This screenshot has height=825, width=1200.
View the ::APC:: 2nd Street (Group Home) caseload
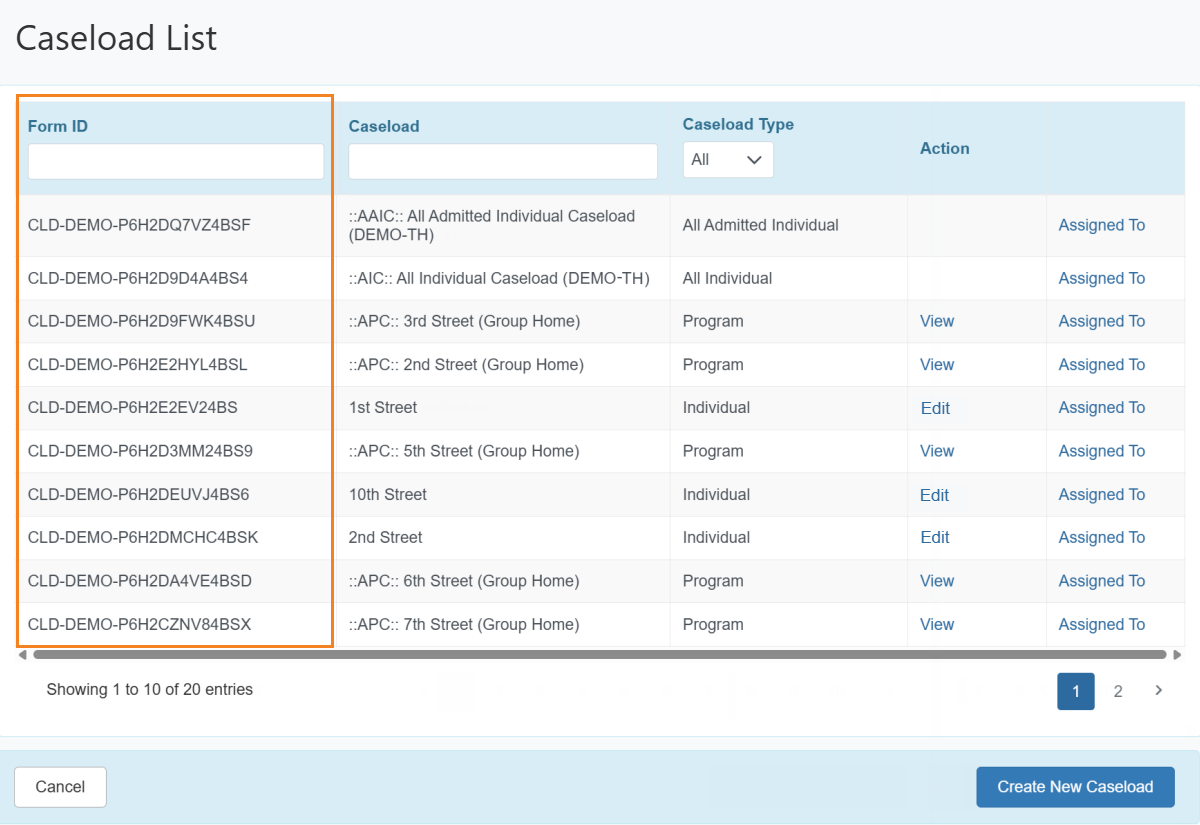pos(937,364)
